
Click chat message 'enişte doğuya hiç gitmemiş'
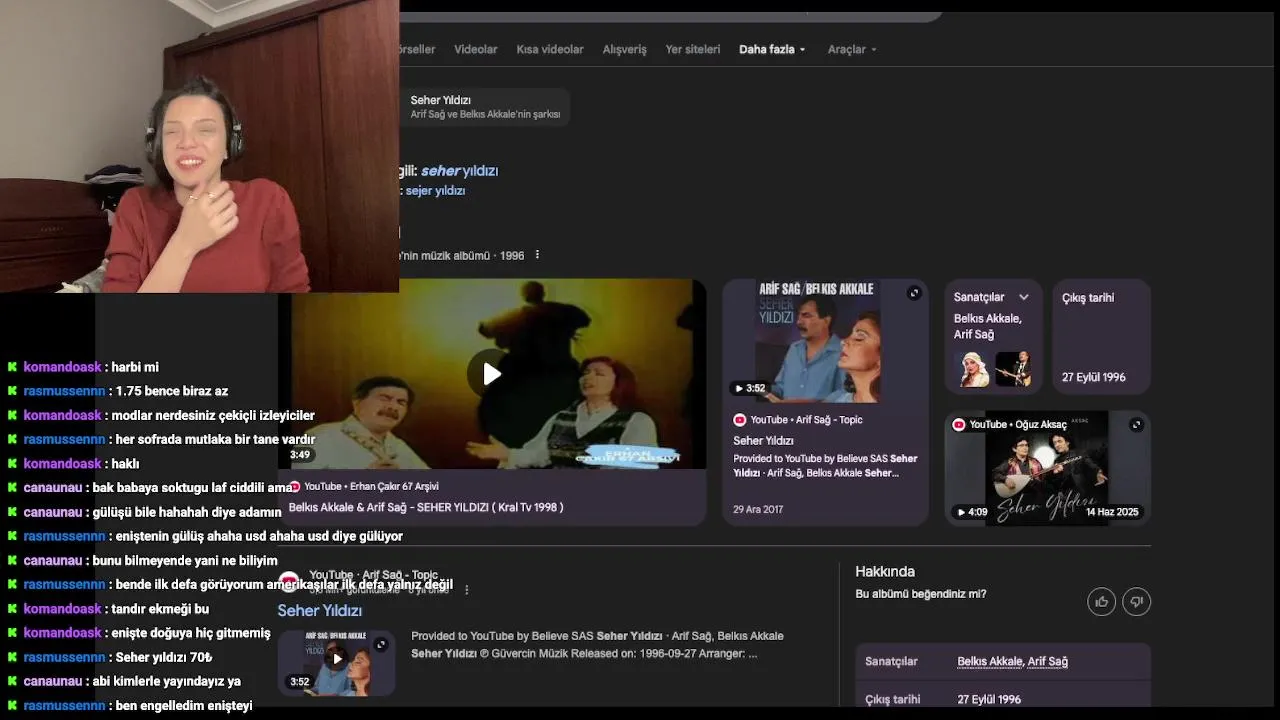coord(191,633)
